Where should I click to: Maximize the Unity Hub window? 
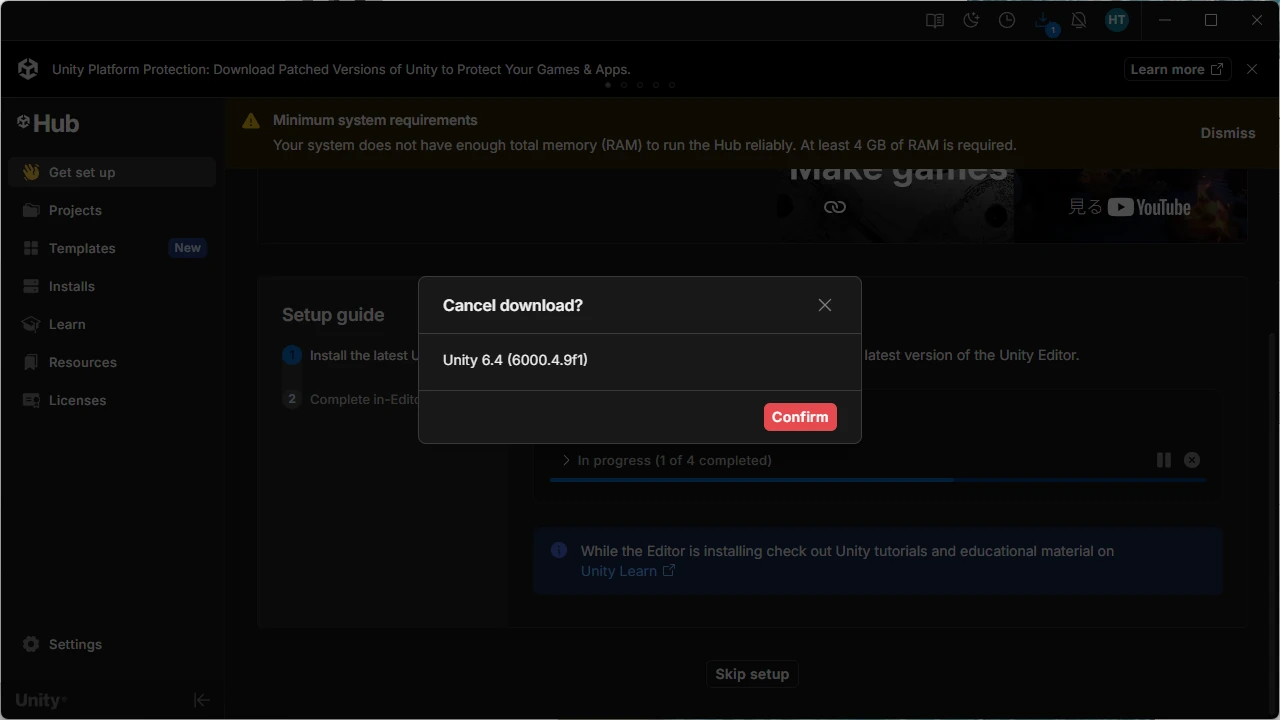coord(1211,20)
